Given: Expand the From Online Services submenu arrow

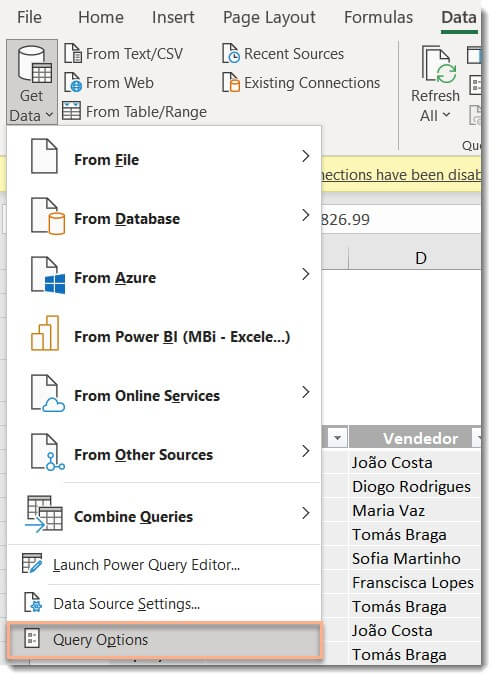Looking at the screenshot, I should click(x=306, y=392).
